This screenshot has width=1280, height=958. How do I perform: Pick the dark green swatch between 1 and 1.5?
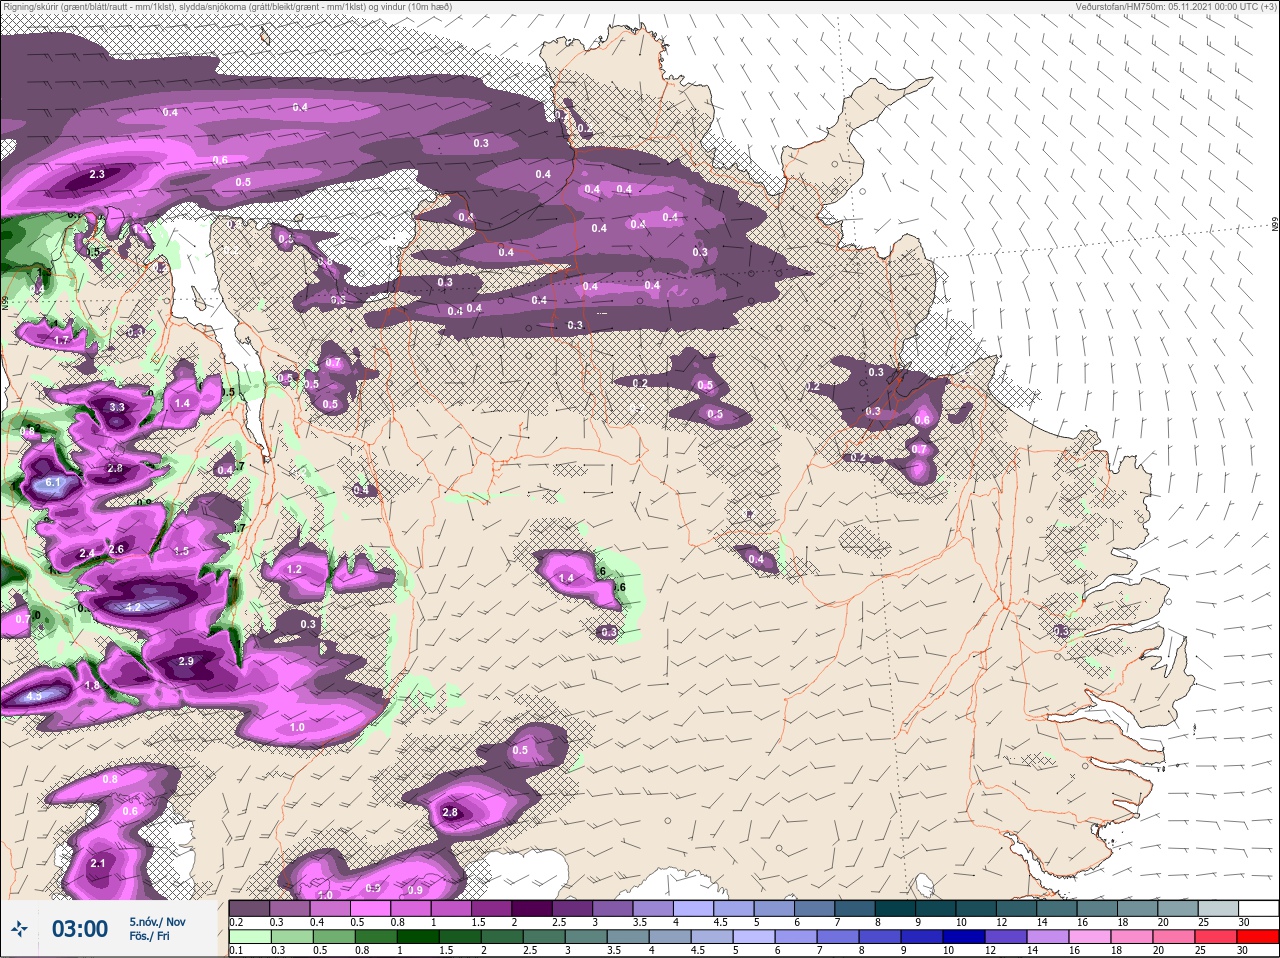pyautogui.click(x=417, y=936)
